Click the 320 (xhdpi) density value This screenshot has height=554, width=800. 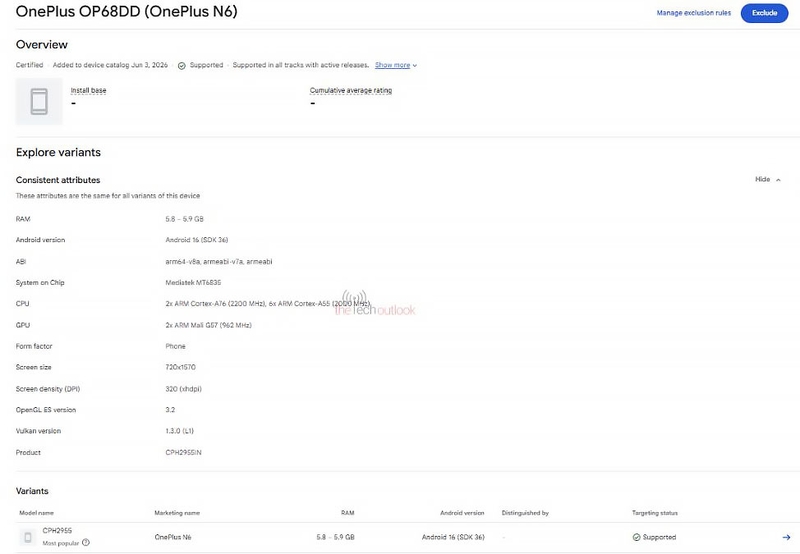[x=183, y=389]
